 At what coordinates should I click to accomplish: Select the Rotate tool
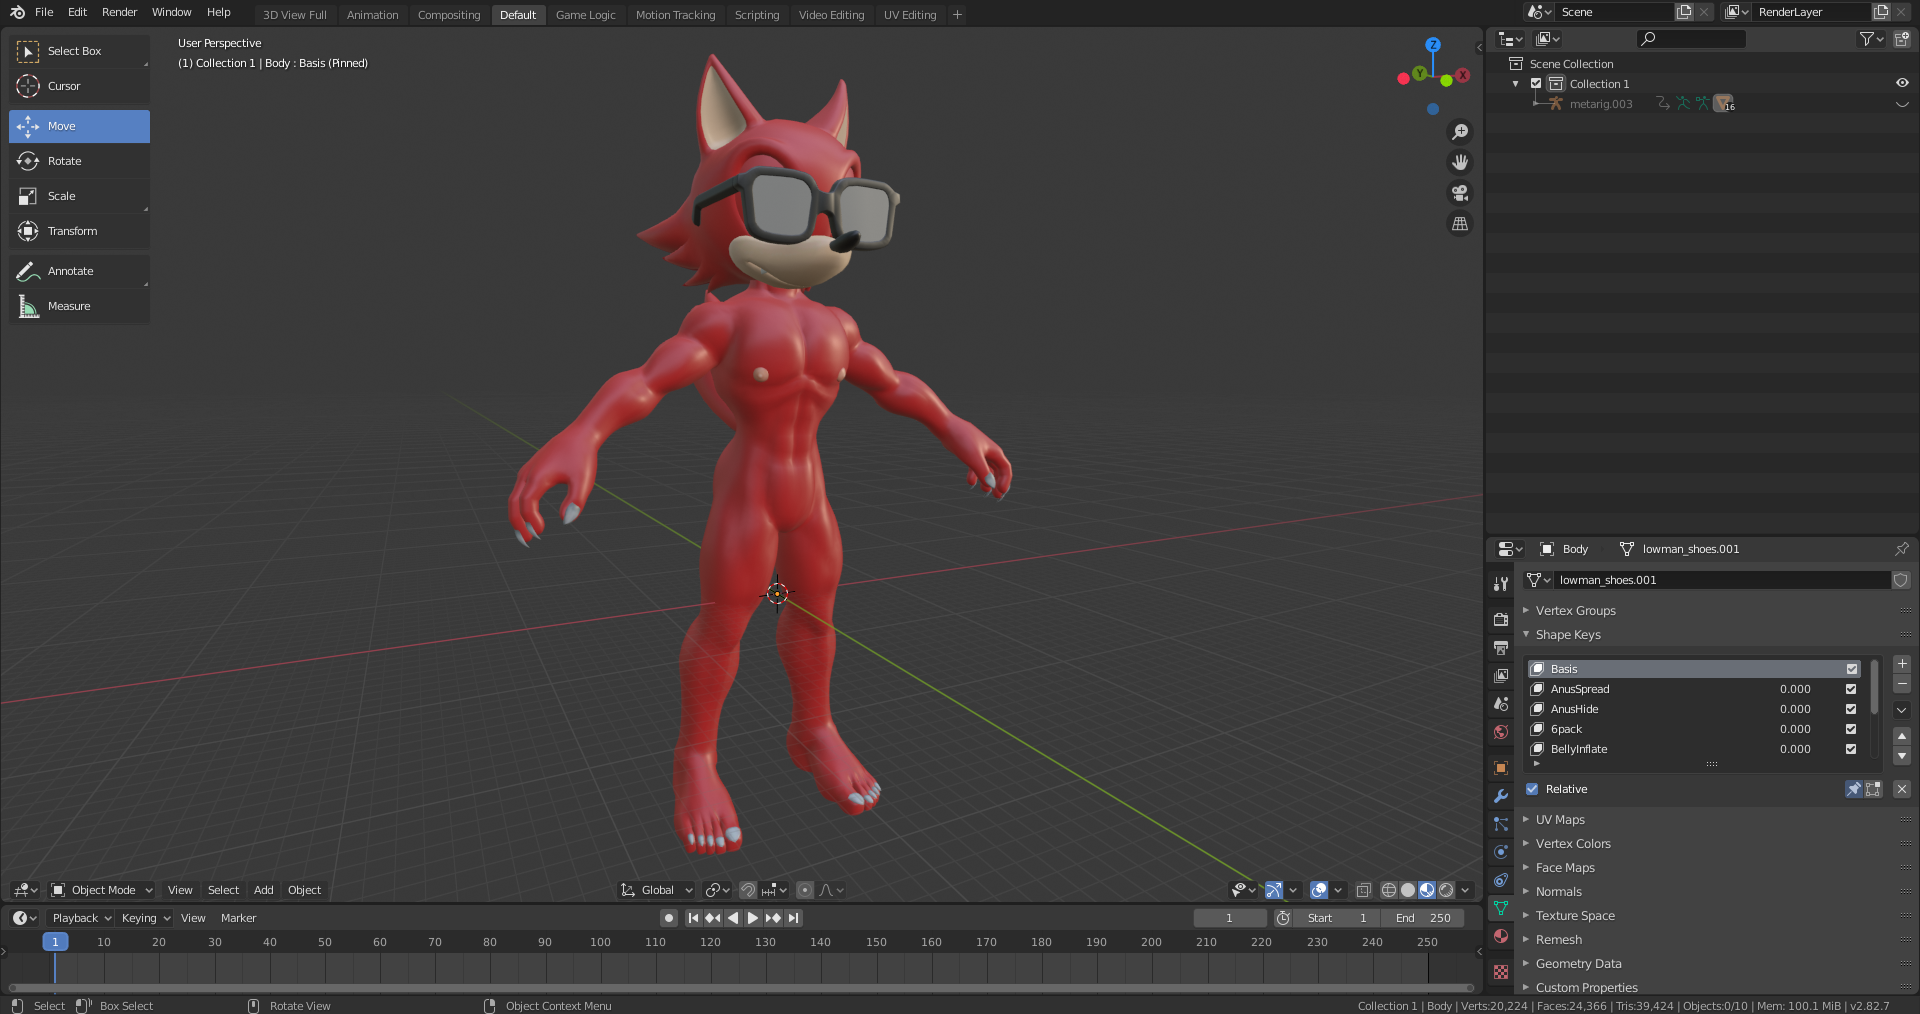click(79, 161)
